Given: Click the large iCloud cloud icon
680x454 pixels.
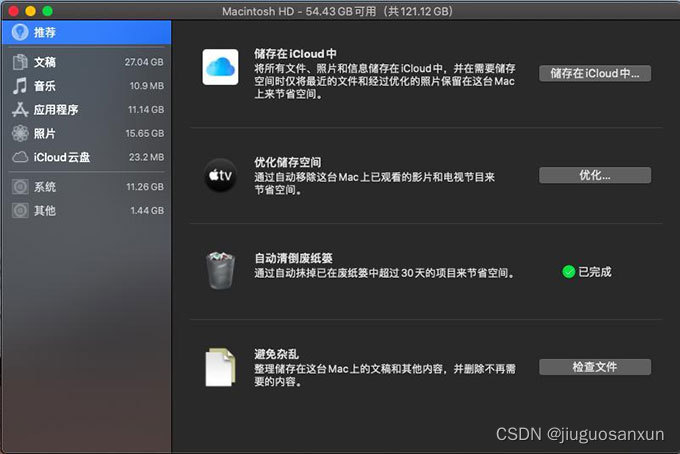Looking at the screenshot, I should [220, 67].
